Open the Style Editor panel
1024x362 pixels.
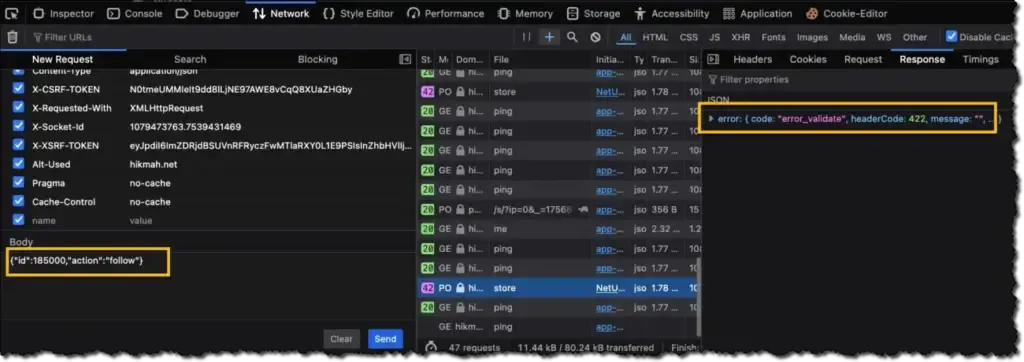[x=359, y=13]
